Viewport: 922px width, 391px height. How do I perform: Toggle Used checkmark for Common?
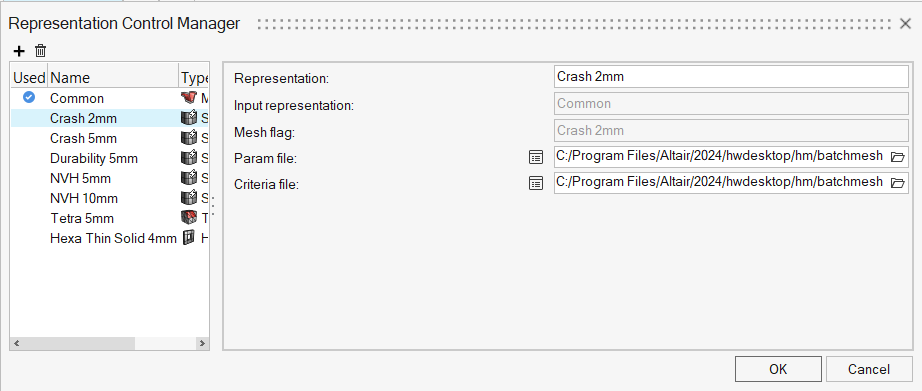tap(29, 98)
